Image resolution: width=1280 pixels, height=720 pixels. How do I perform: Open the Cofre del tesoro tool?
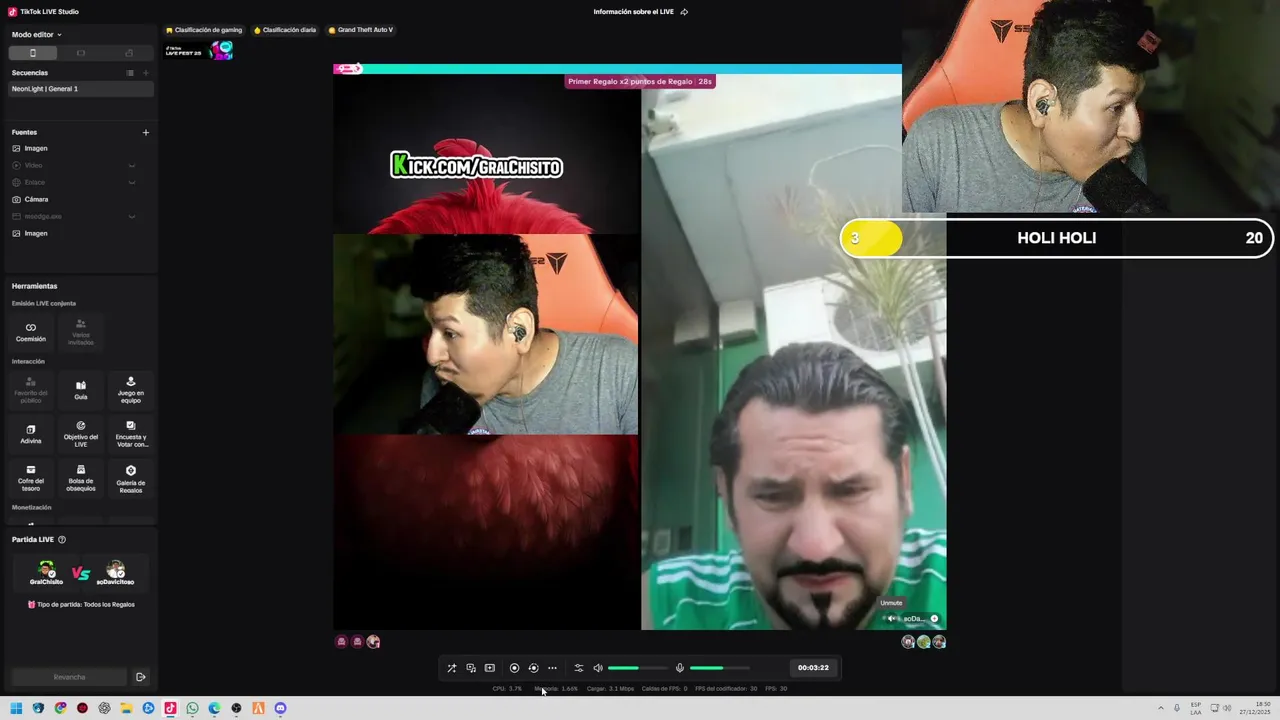(x=31, y=477)
